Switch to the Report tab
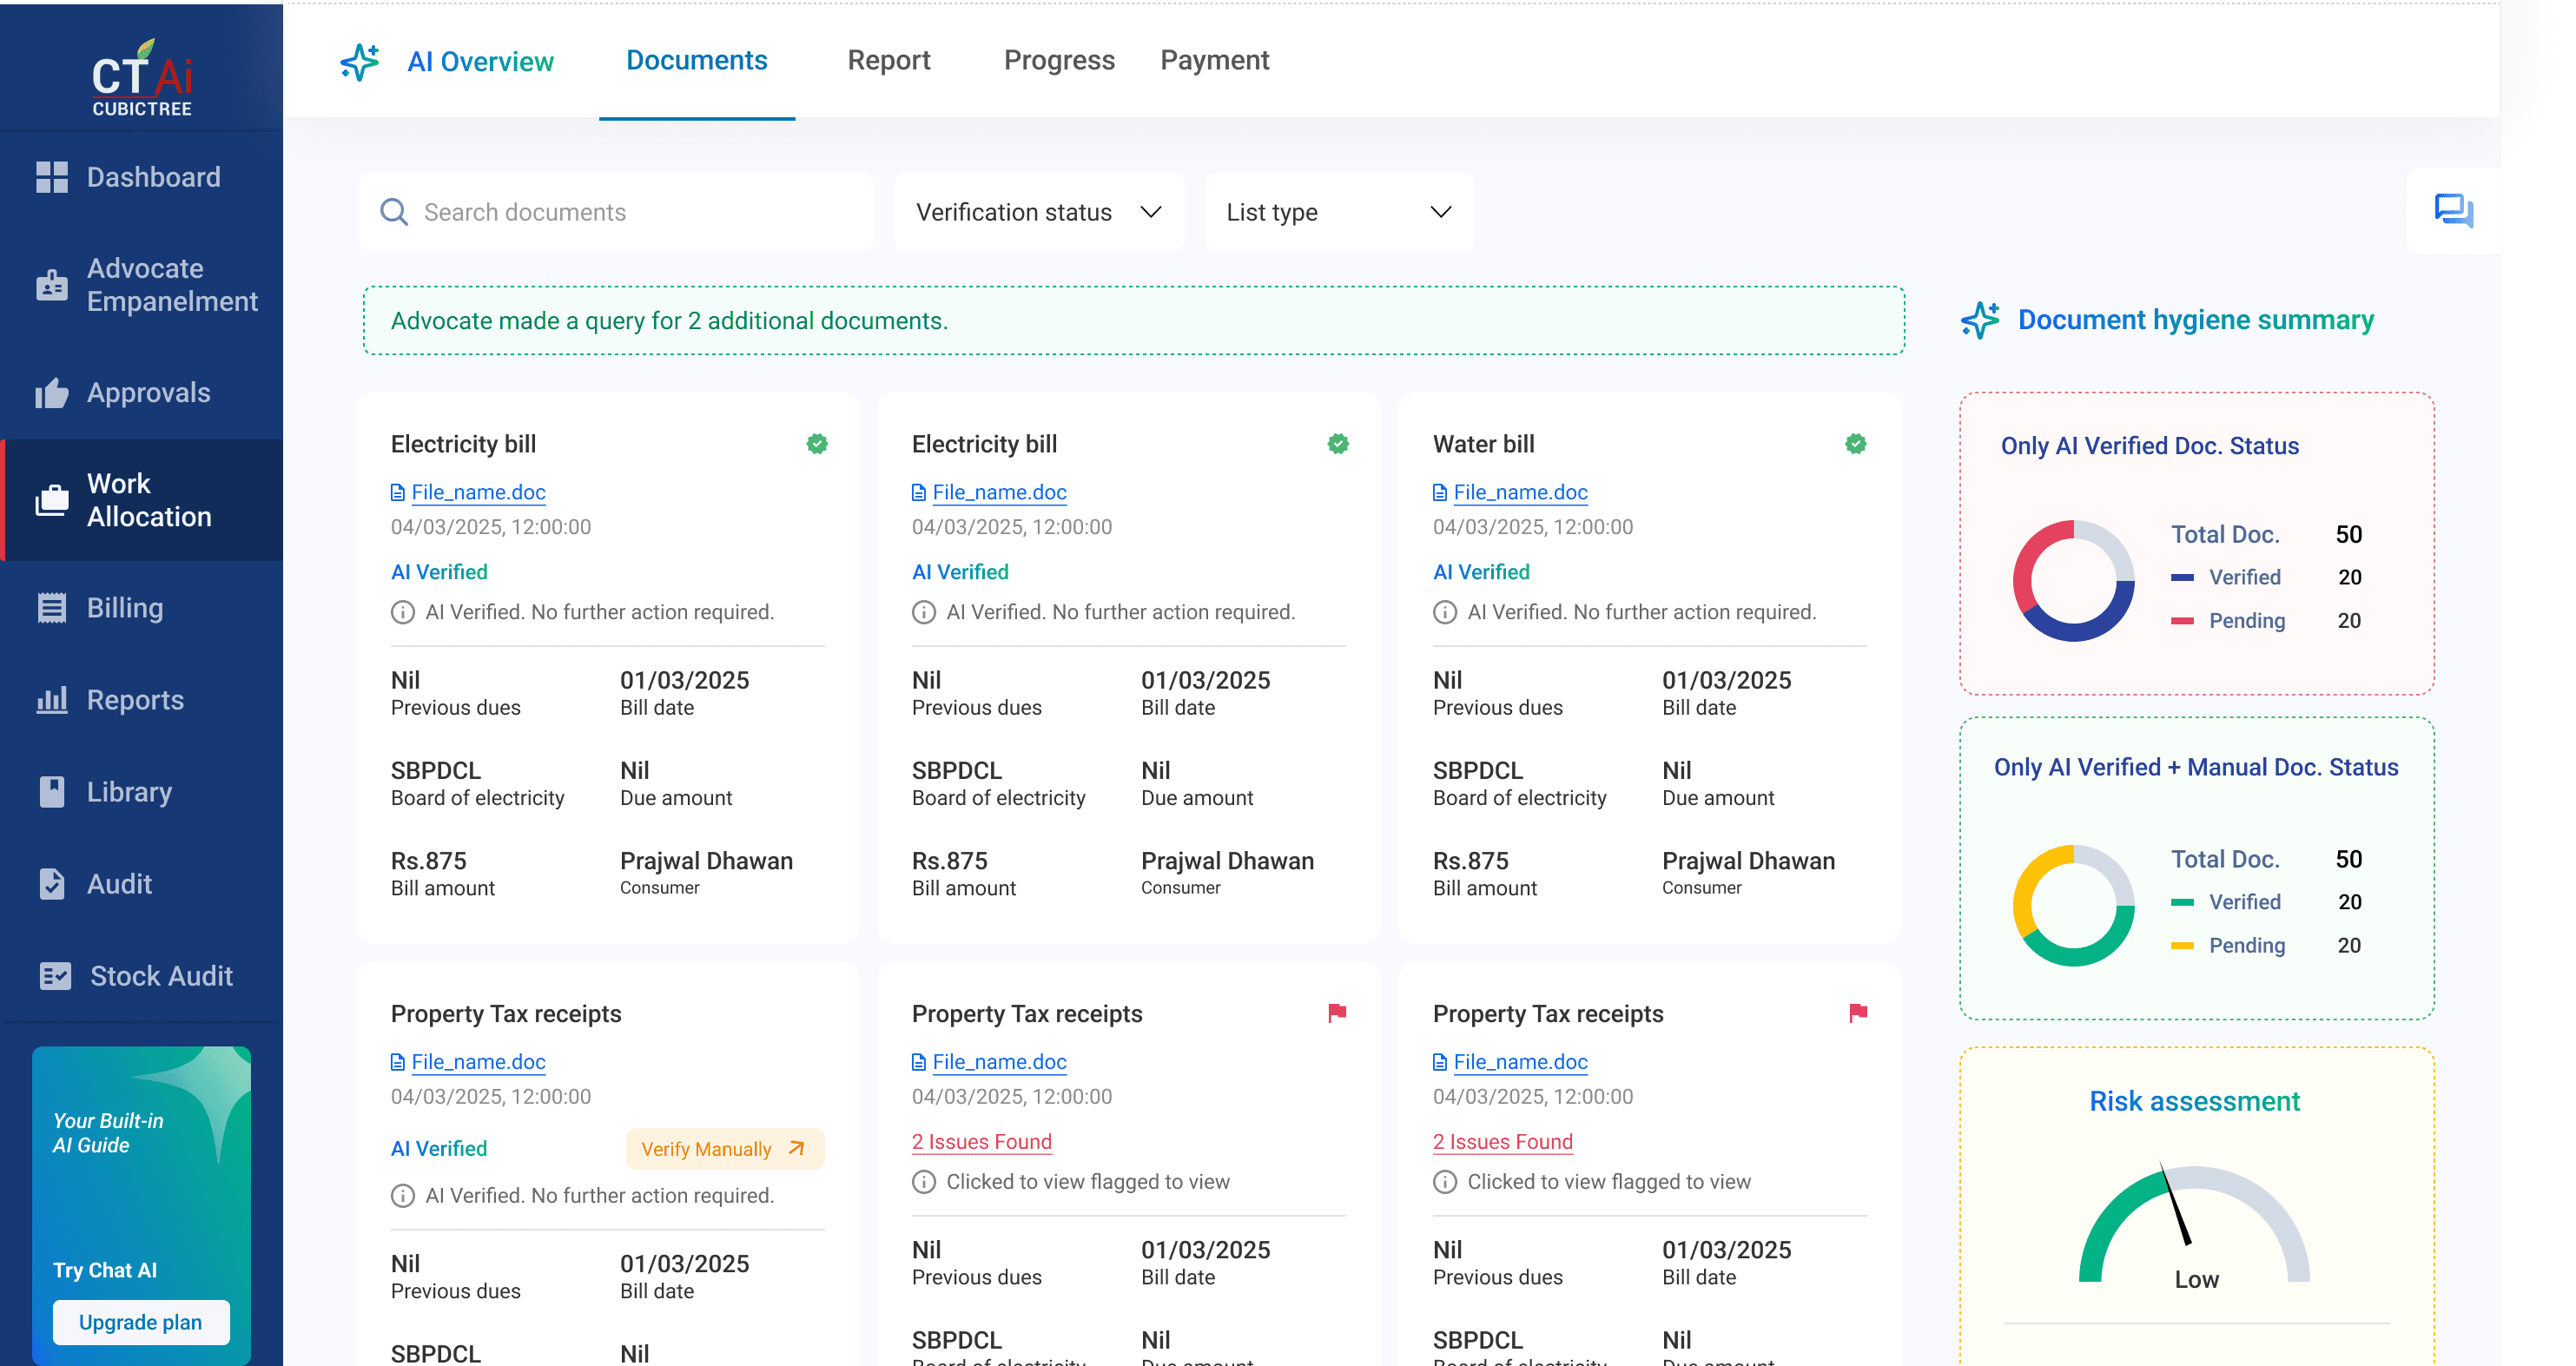 (x=888, y=60)
